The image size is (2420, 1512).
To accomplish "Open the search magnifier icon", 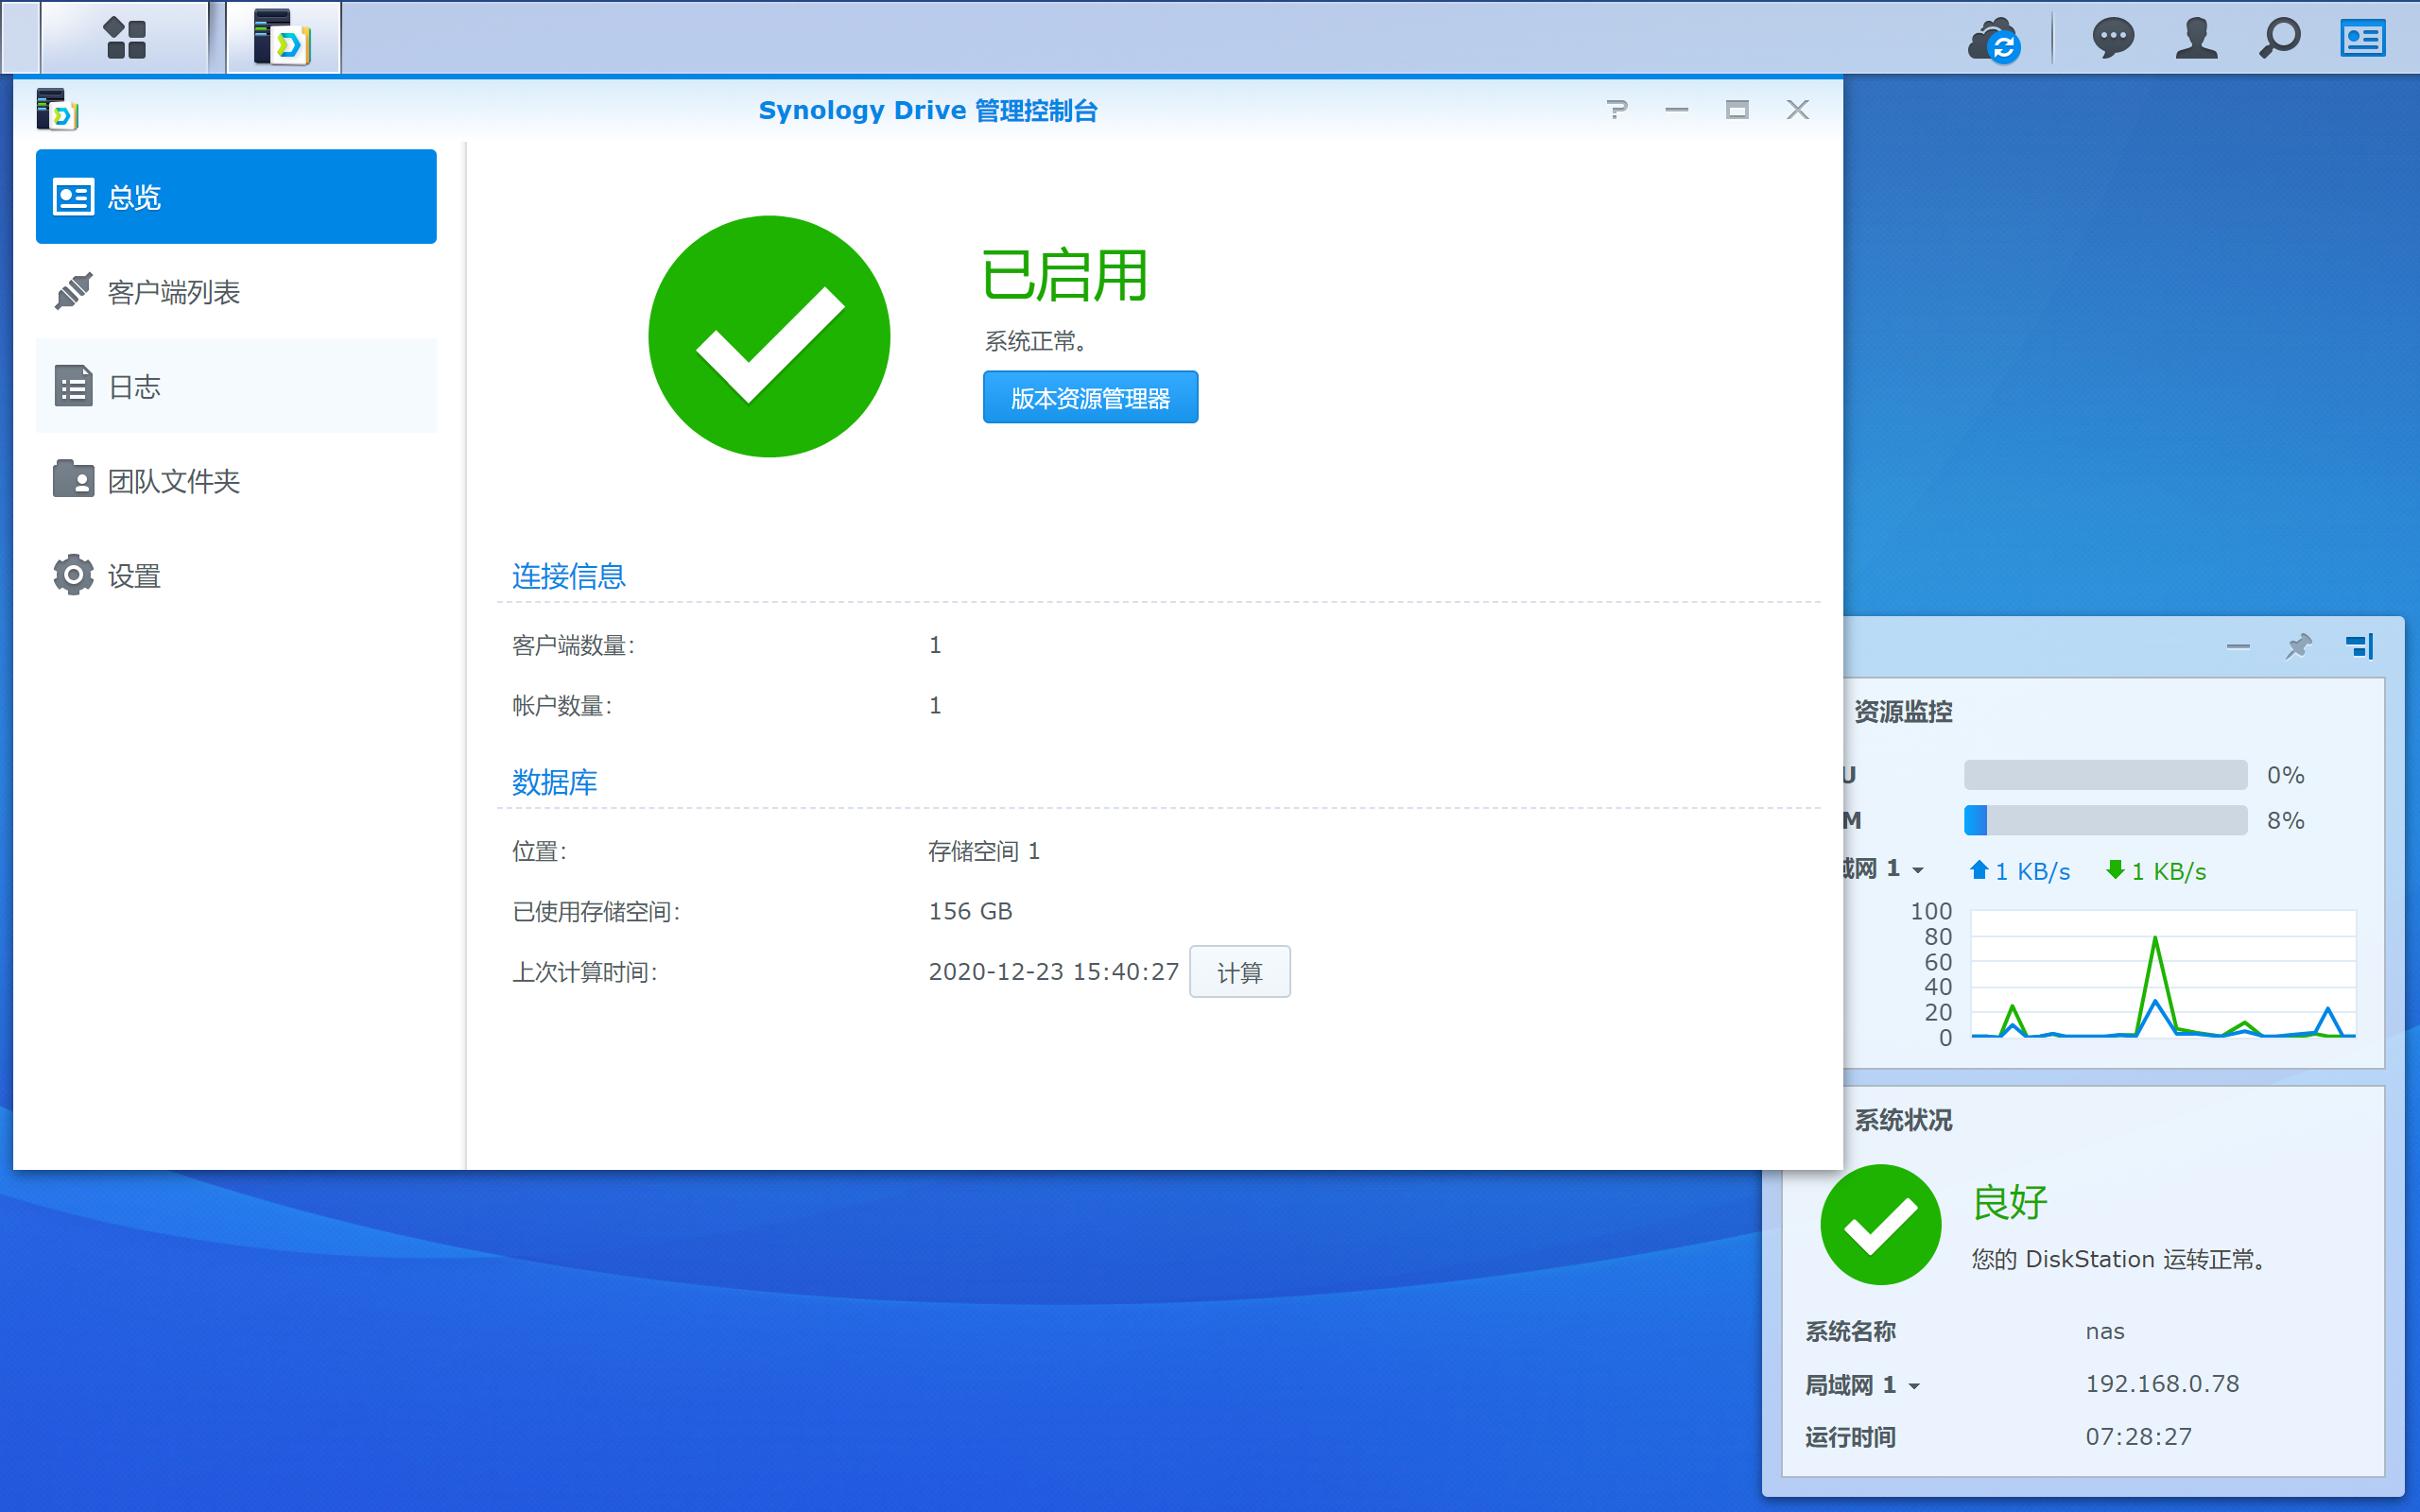I will (2280, 38).
